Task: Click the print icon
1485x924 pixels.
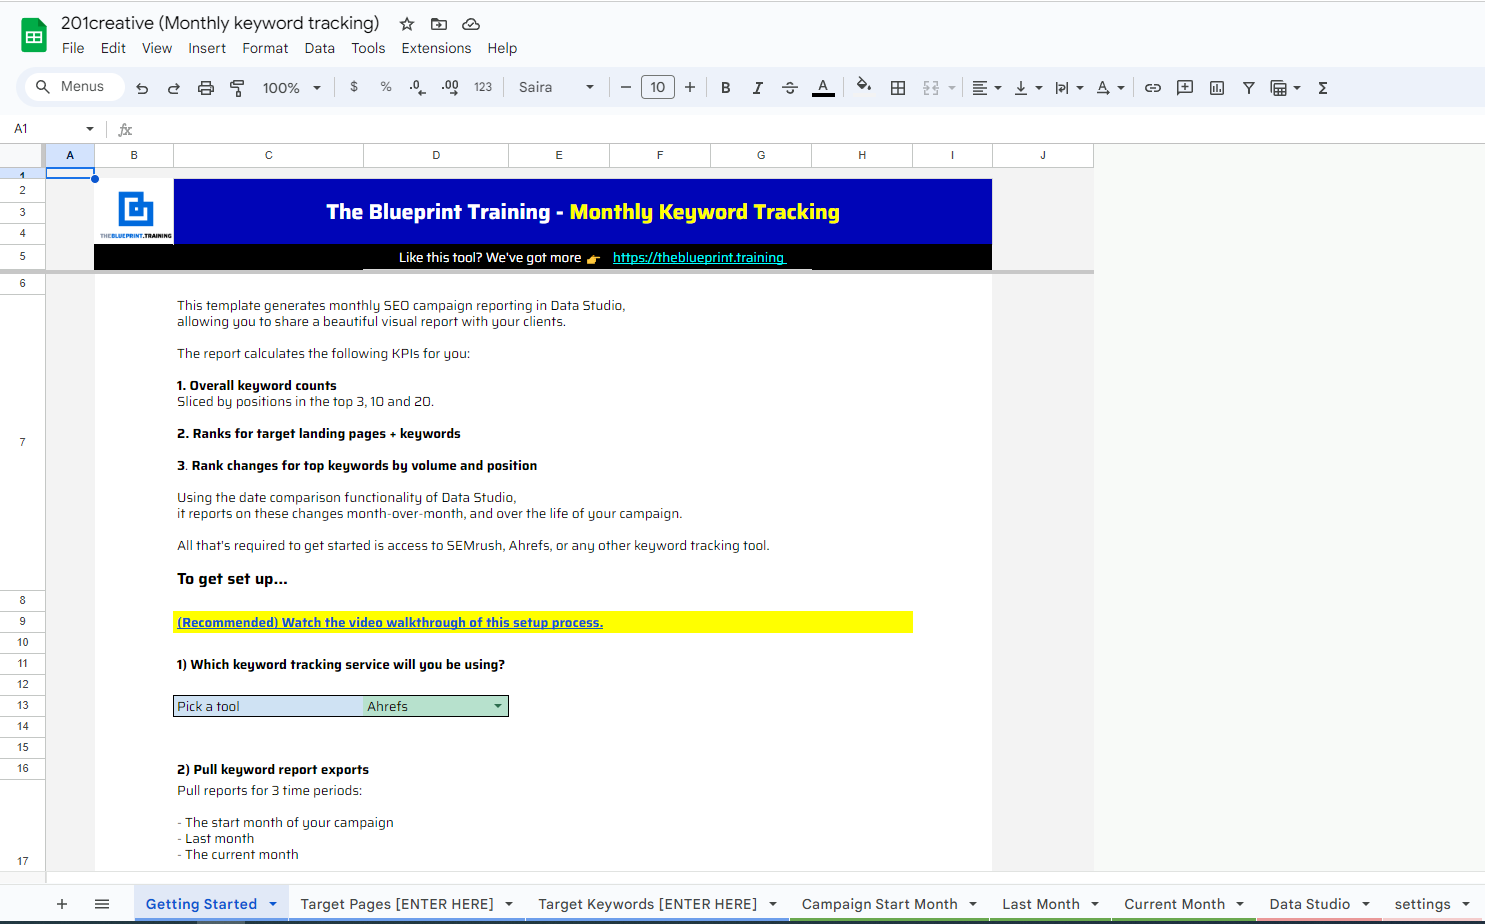Action: [x=206, y=88]
